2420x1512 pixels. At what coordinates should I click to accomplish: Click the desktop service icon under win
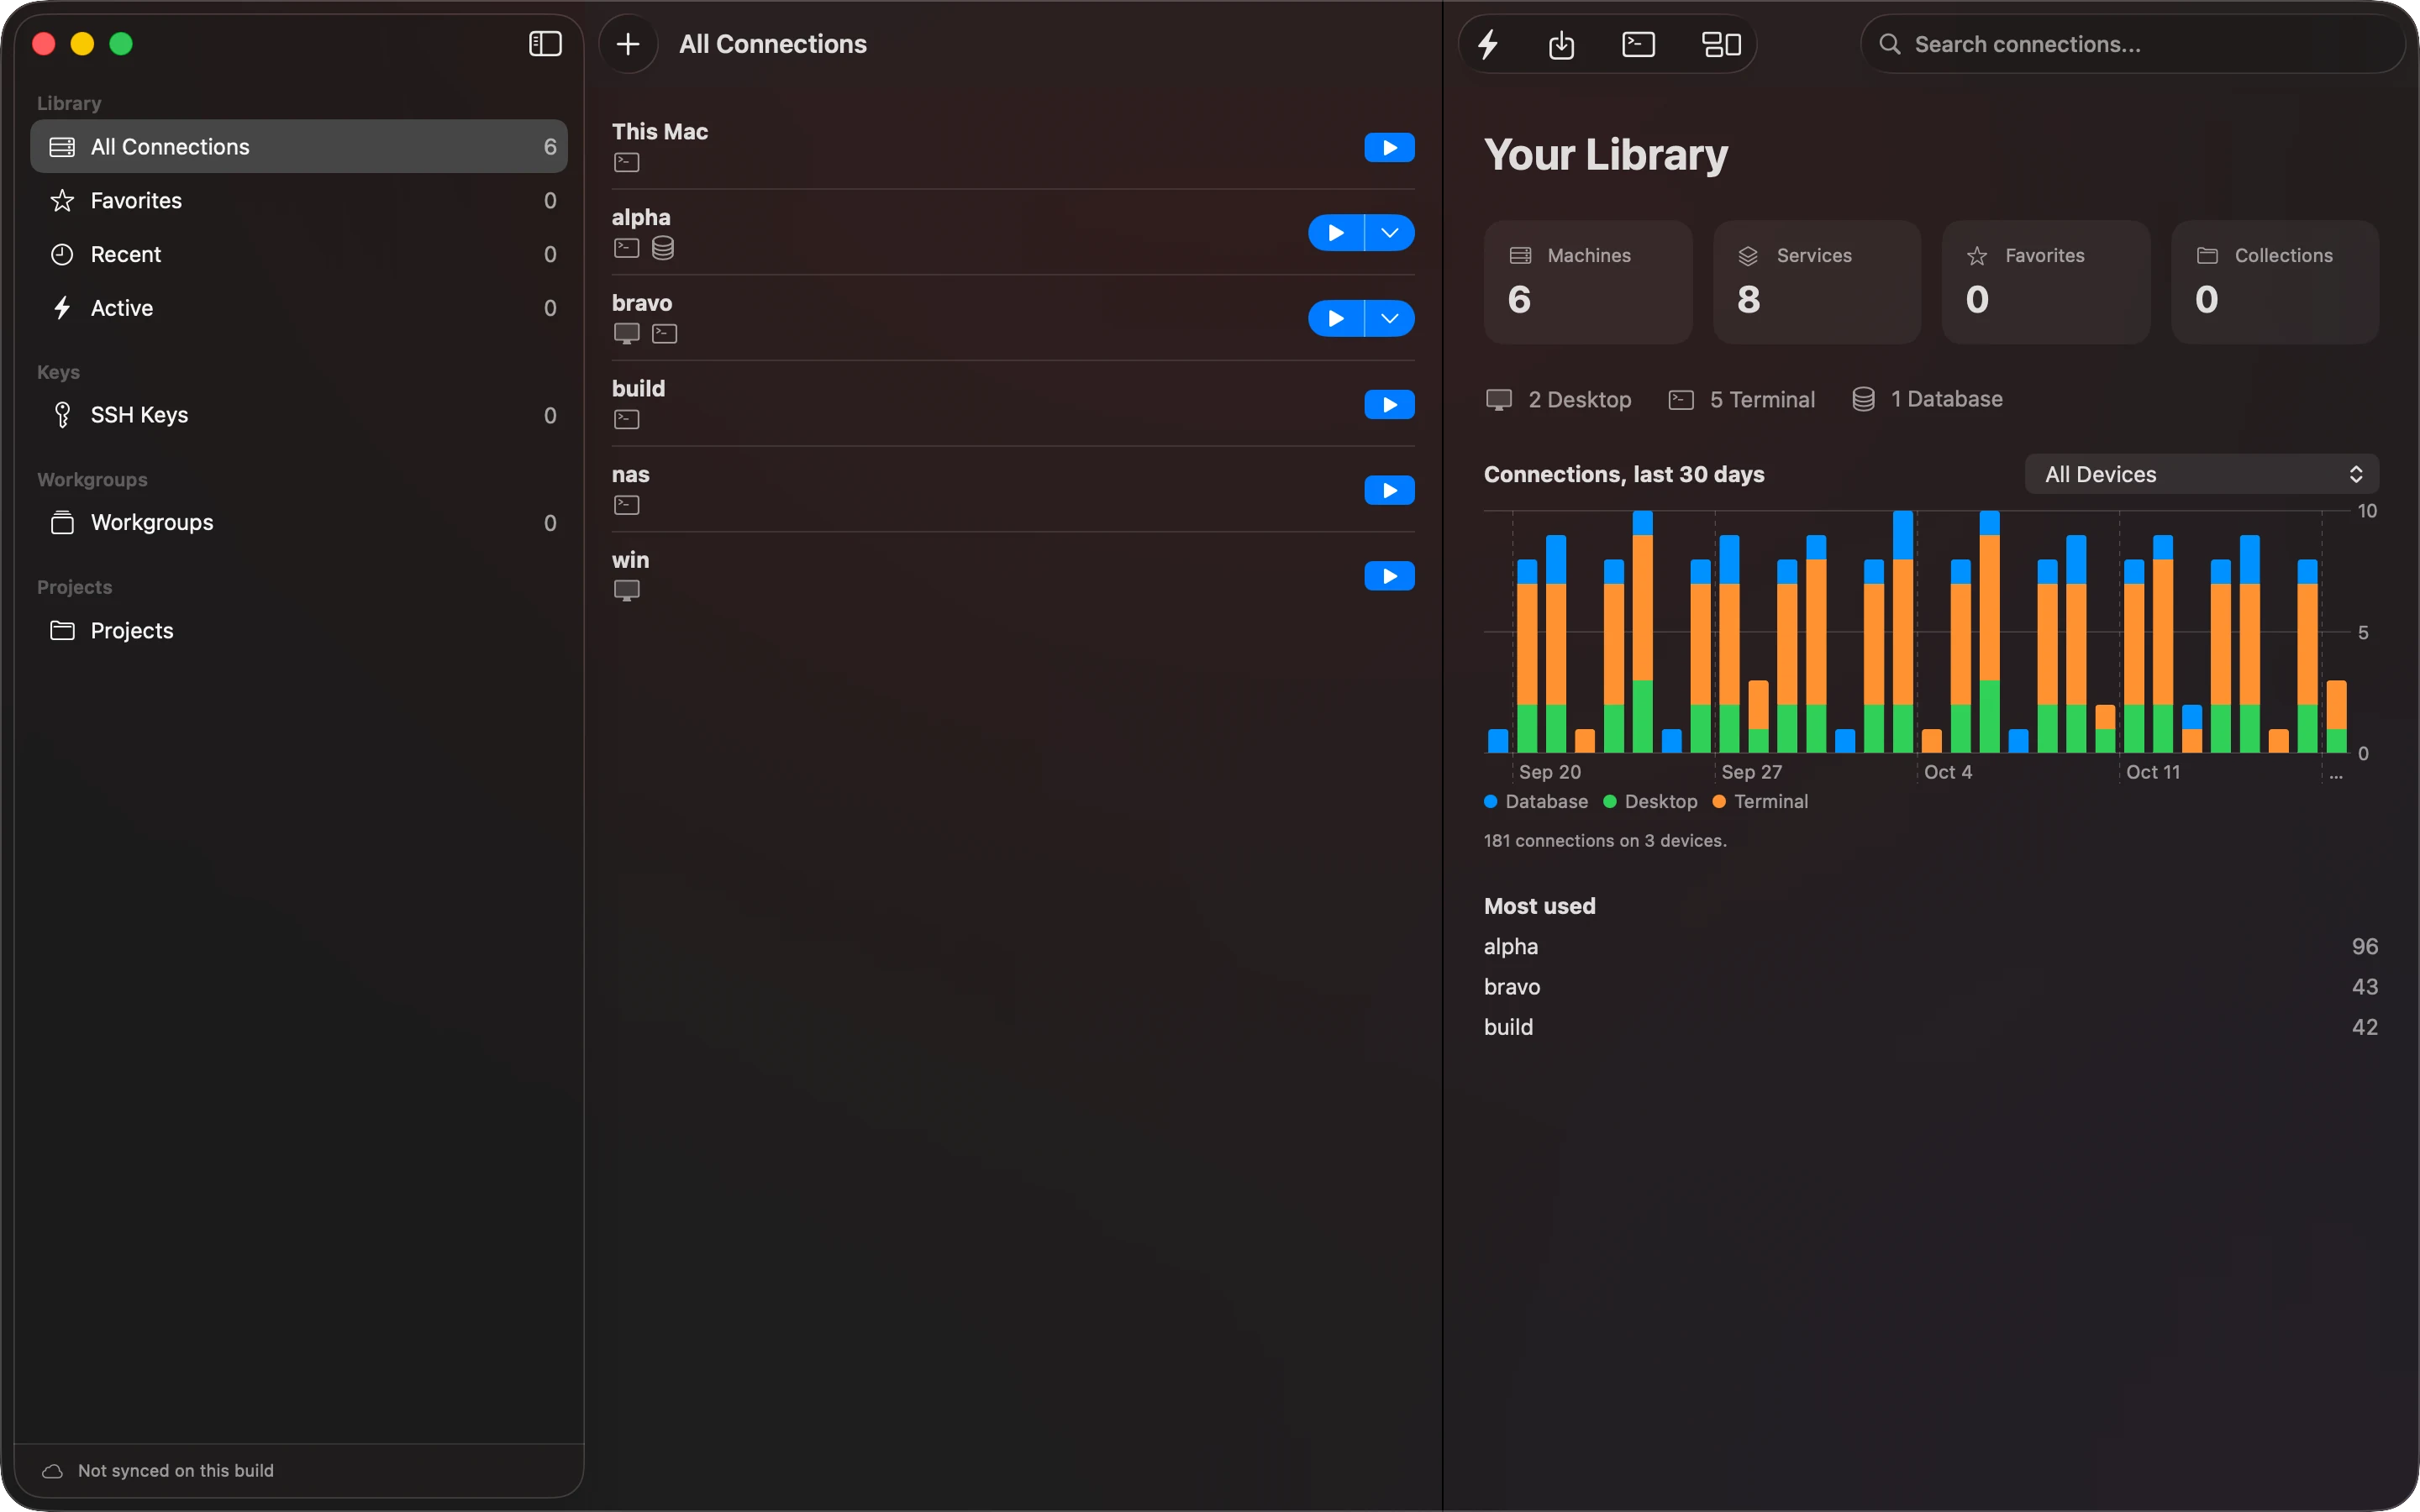tap(627, 591)
